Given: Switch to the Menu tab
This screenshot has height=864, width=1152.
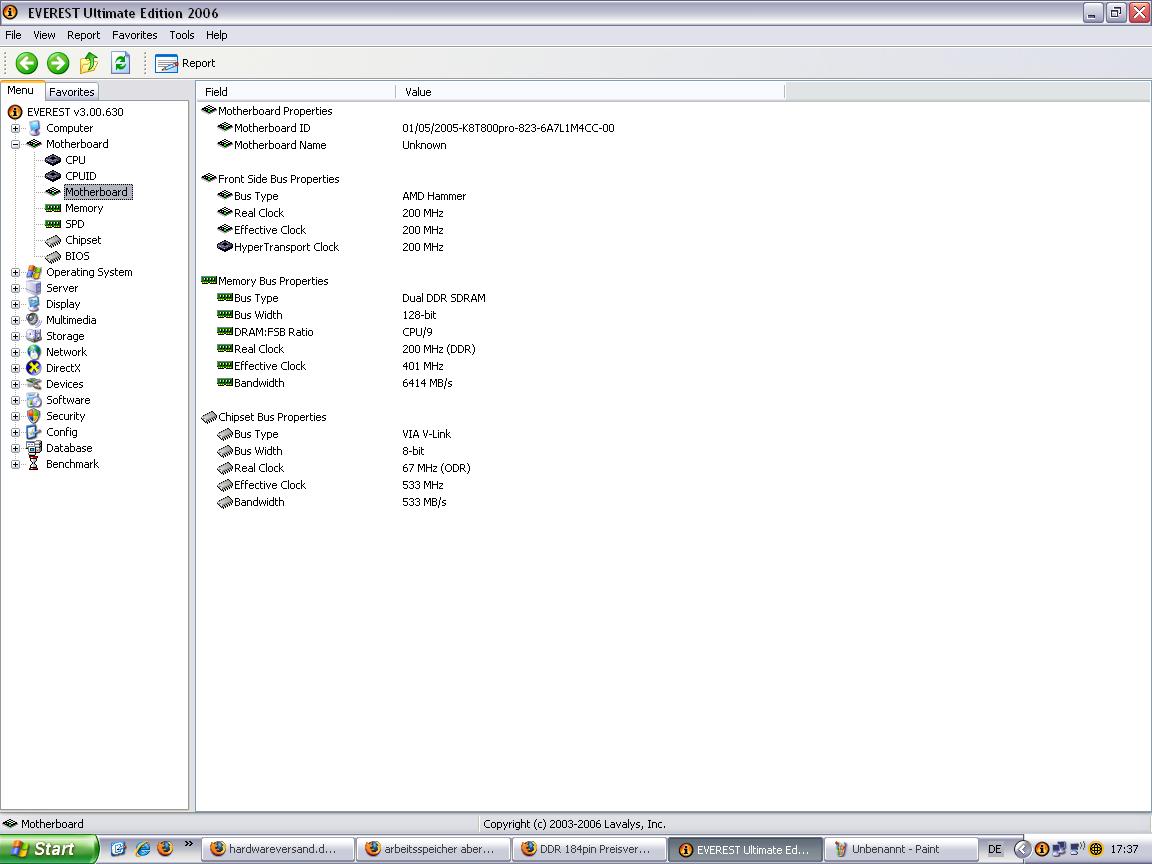Looking at the screenshot, I should 21,90.
